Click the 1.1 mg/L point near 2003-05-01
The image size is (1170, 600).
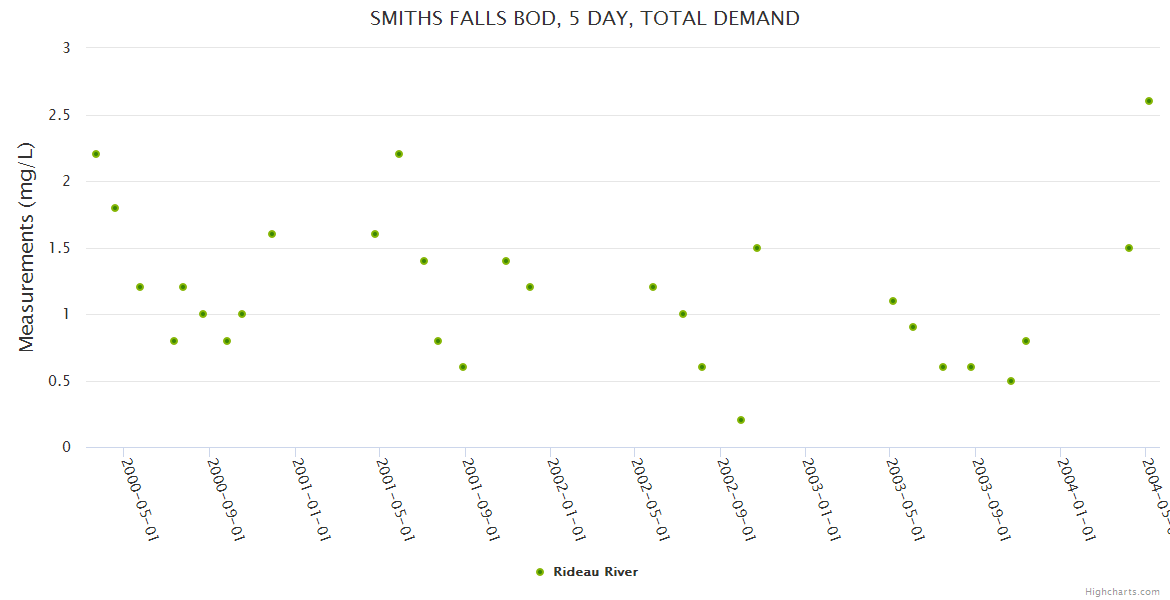click(x=893, y=301)
